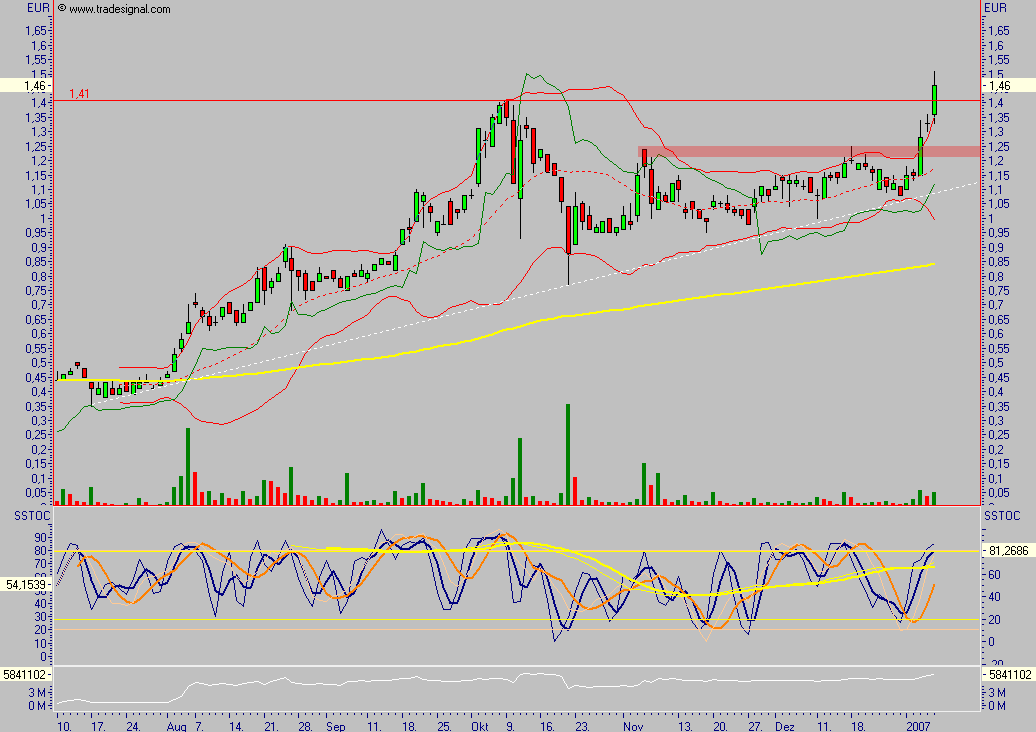Click the SSTOC indicator label on the right
The width and height of the screenshot is (1036, 732).
[x=1002, y=515]
